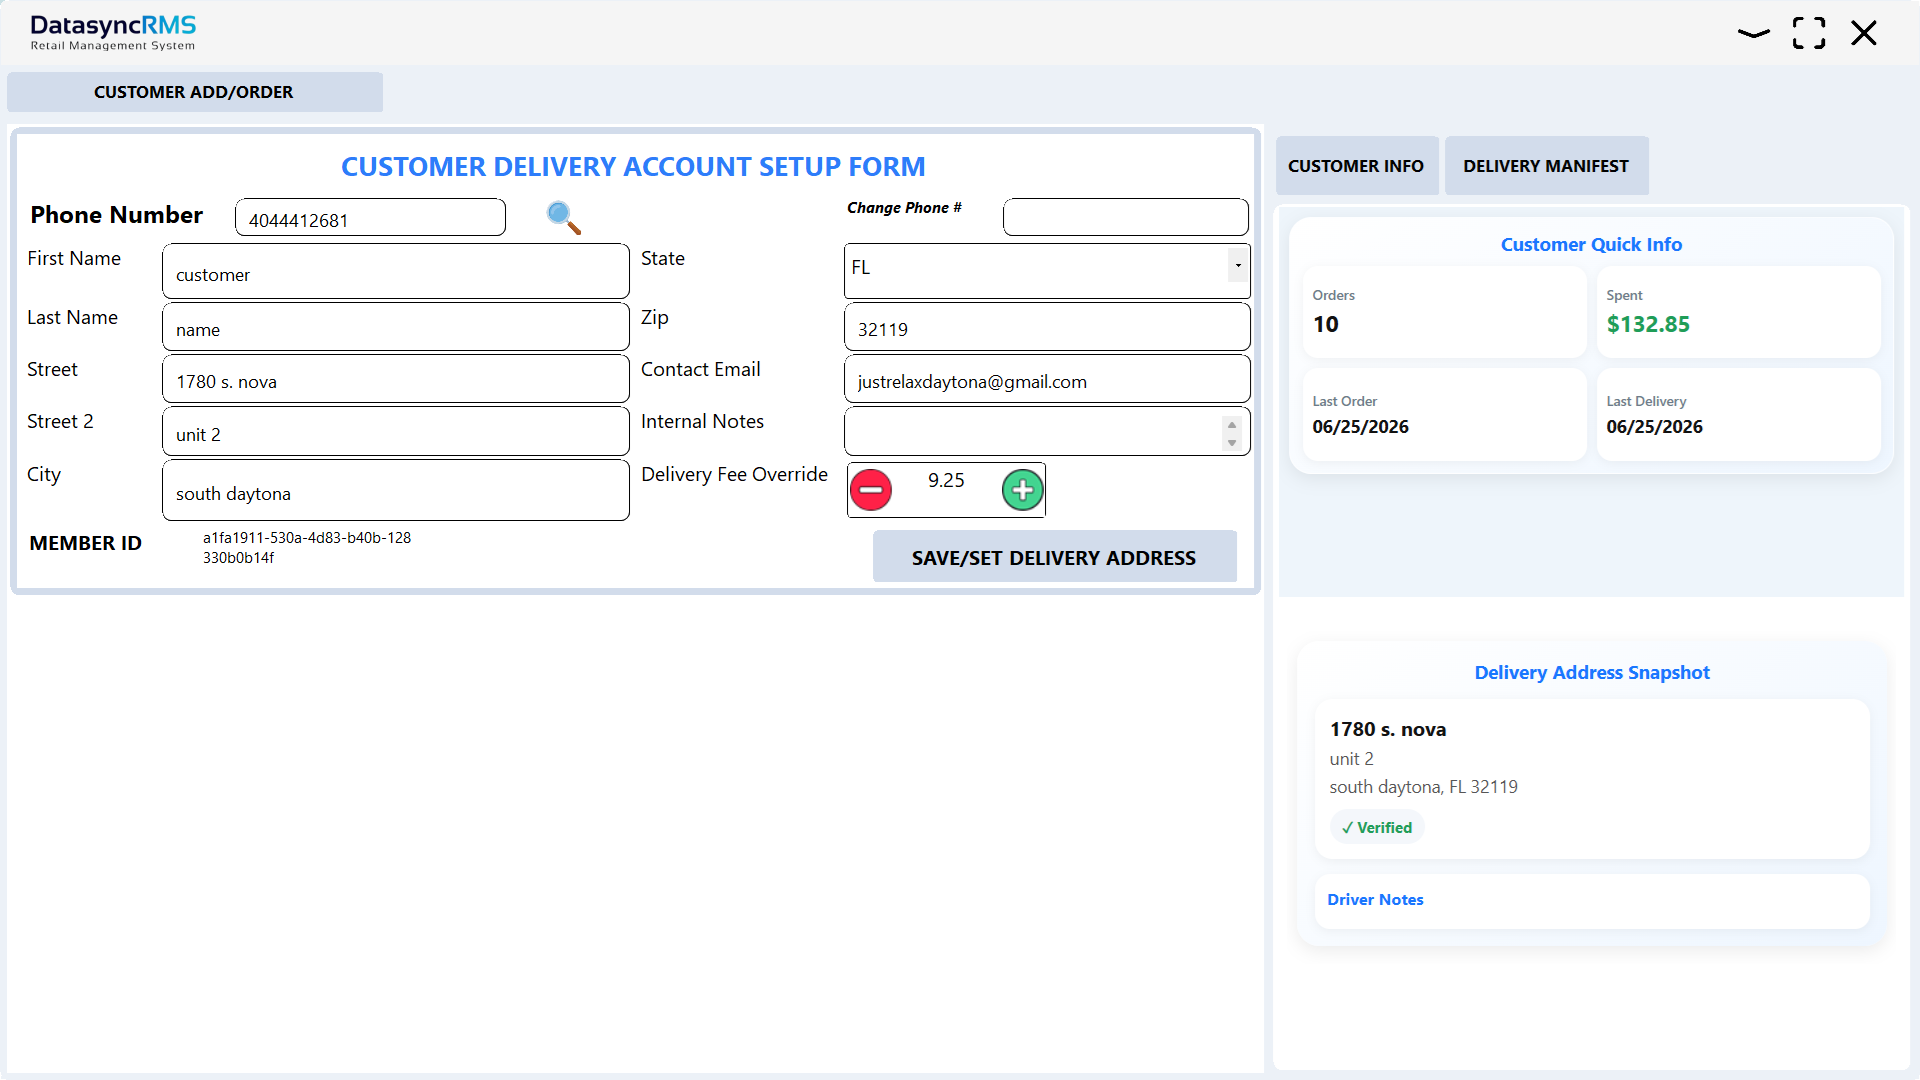Click the Customer Quick Info heading

[x=1591, y=245]
